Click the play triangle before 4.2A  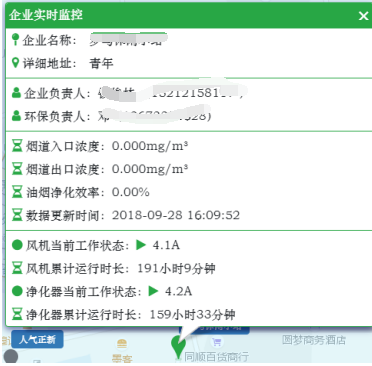(x=153, y=291)
